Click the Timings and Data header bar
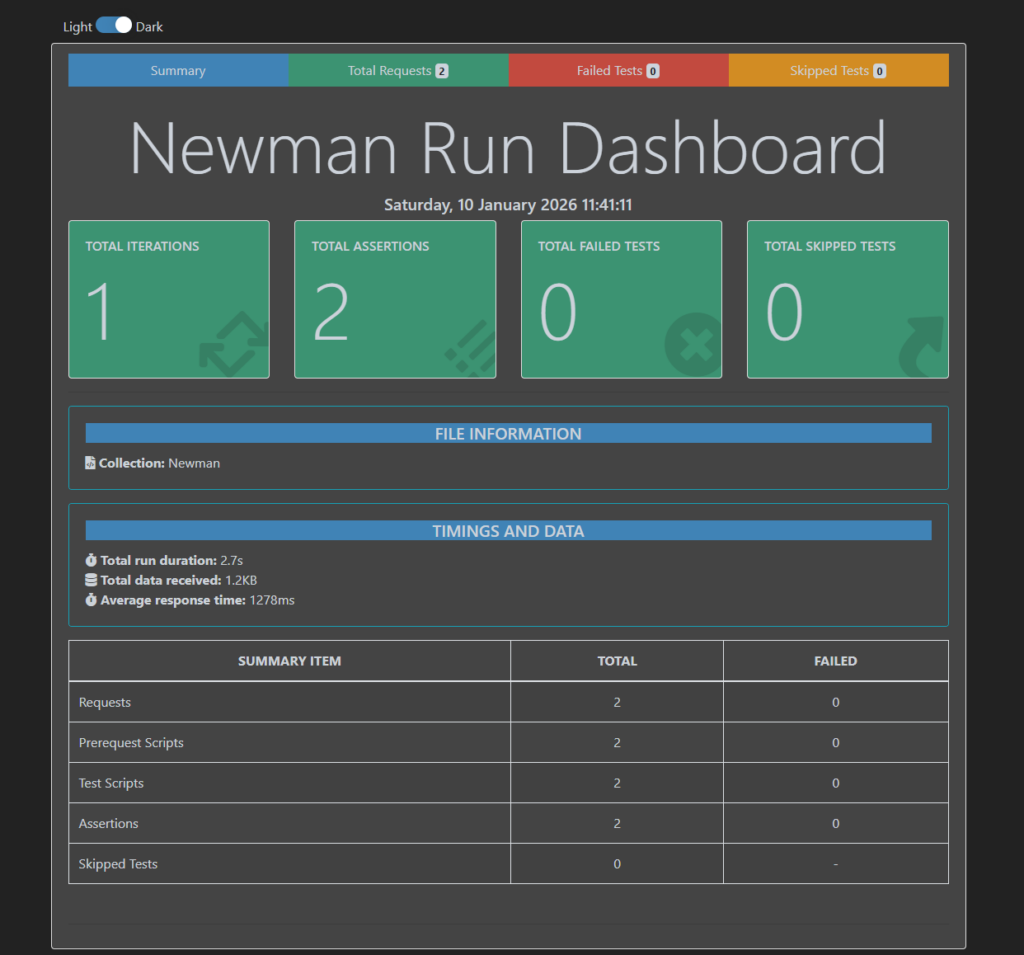Viewport: 1024px width, 955px height. click(508, 531)
